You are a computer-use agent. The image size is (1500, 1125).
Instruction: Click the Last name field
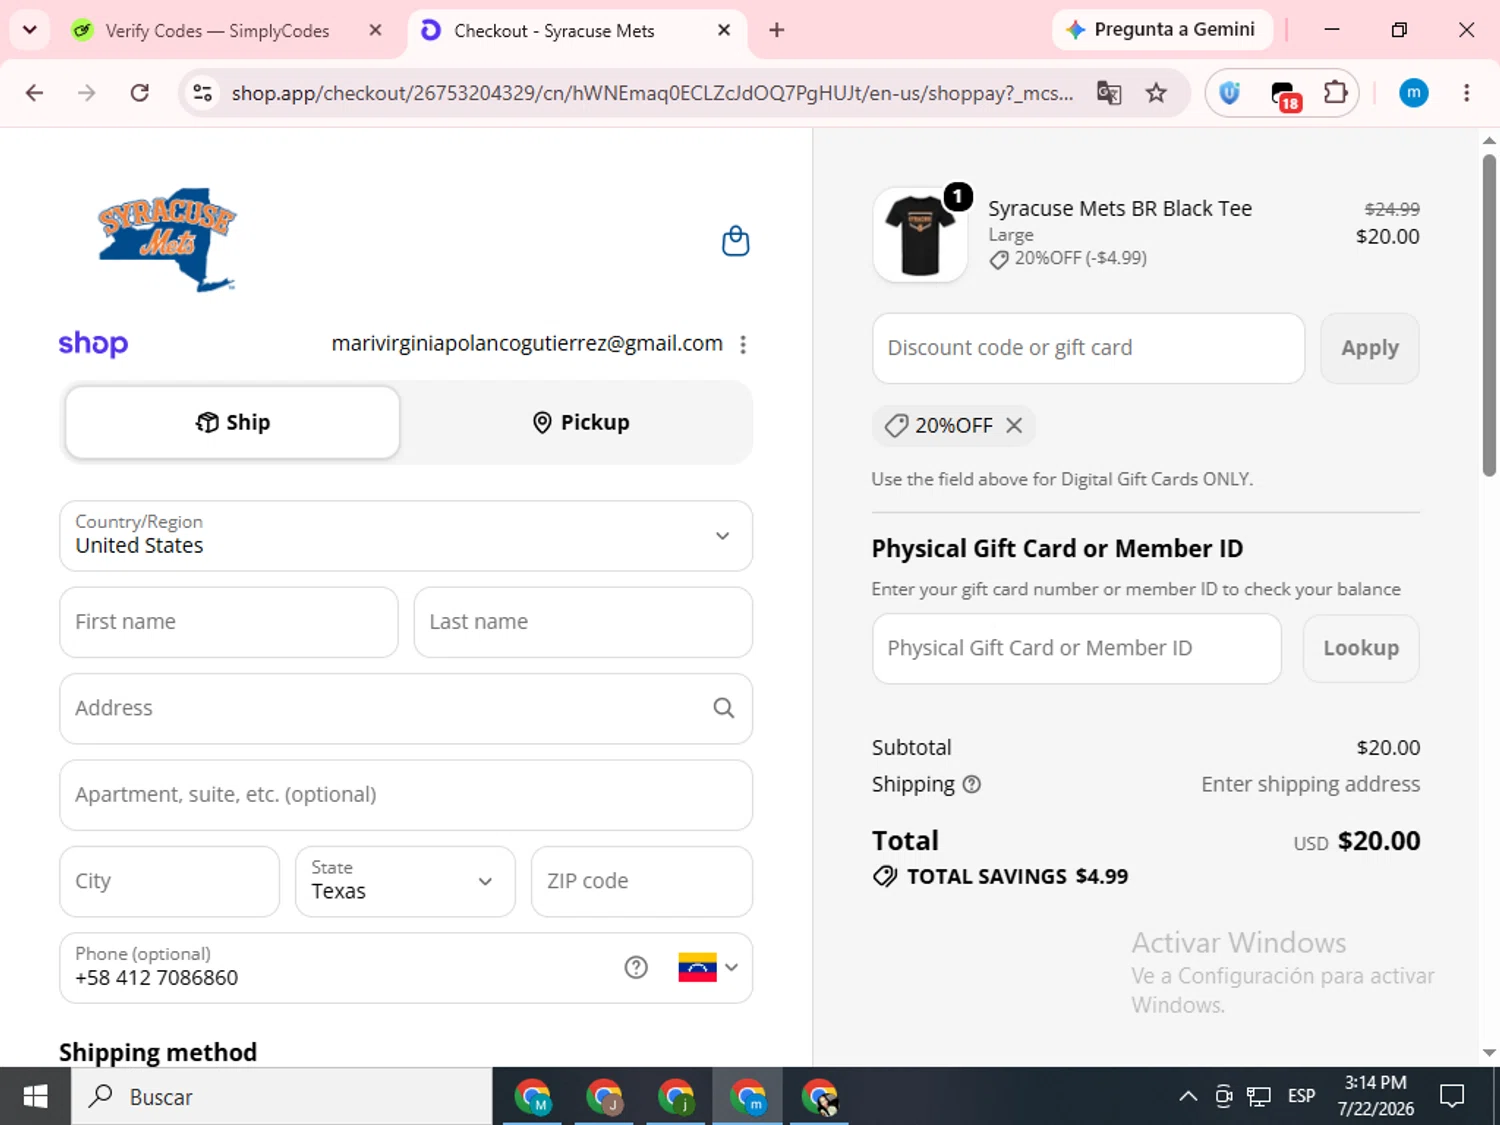[x=583, y=622]
